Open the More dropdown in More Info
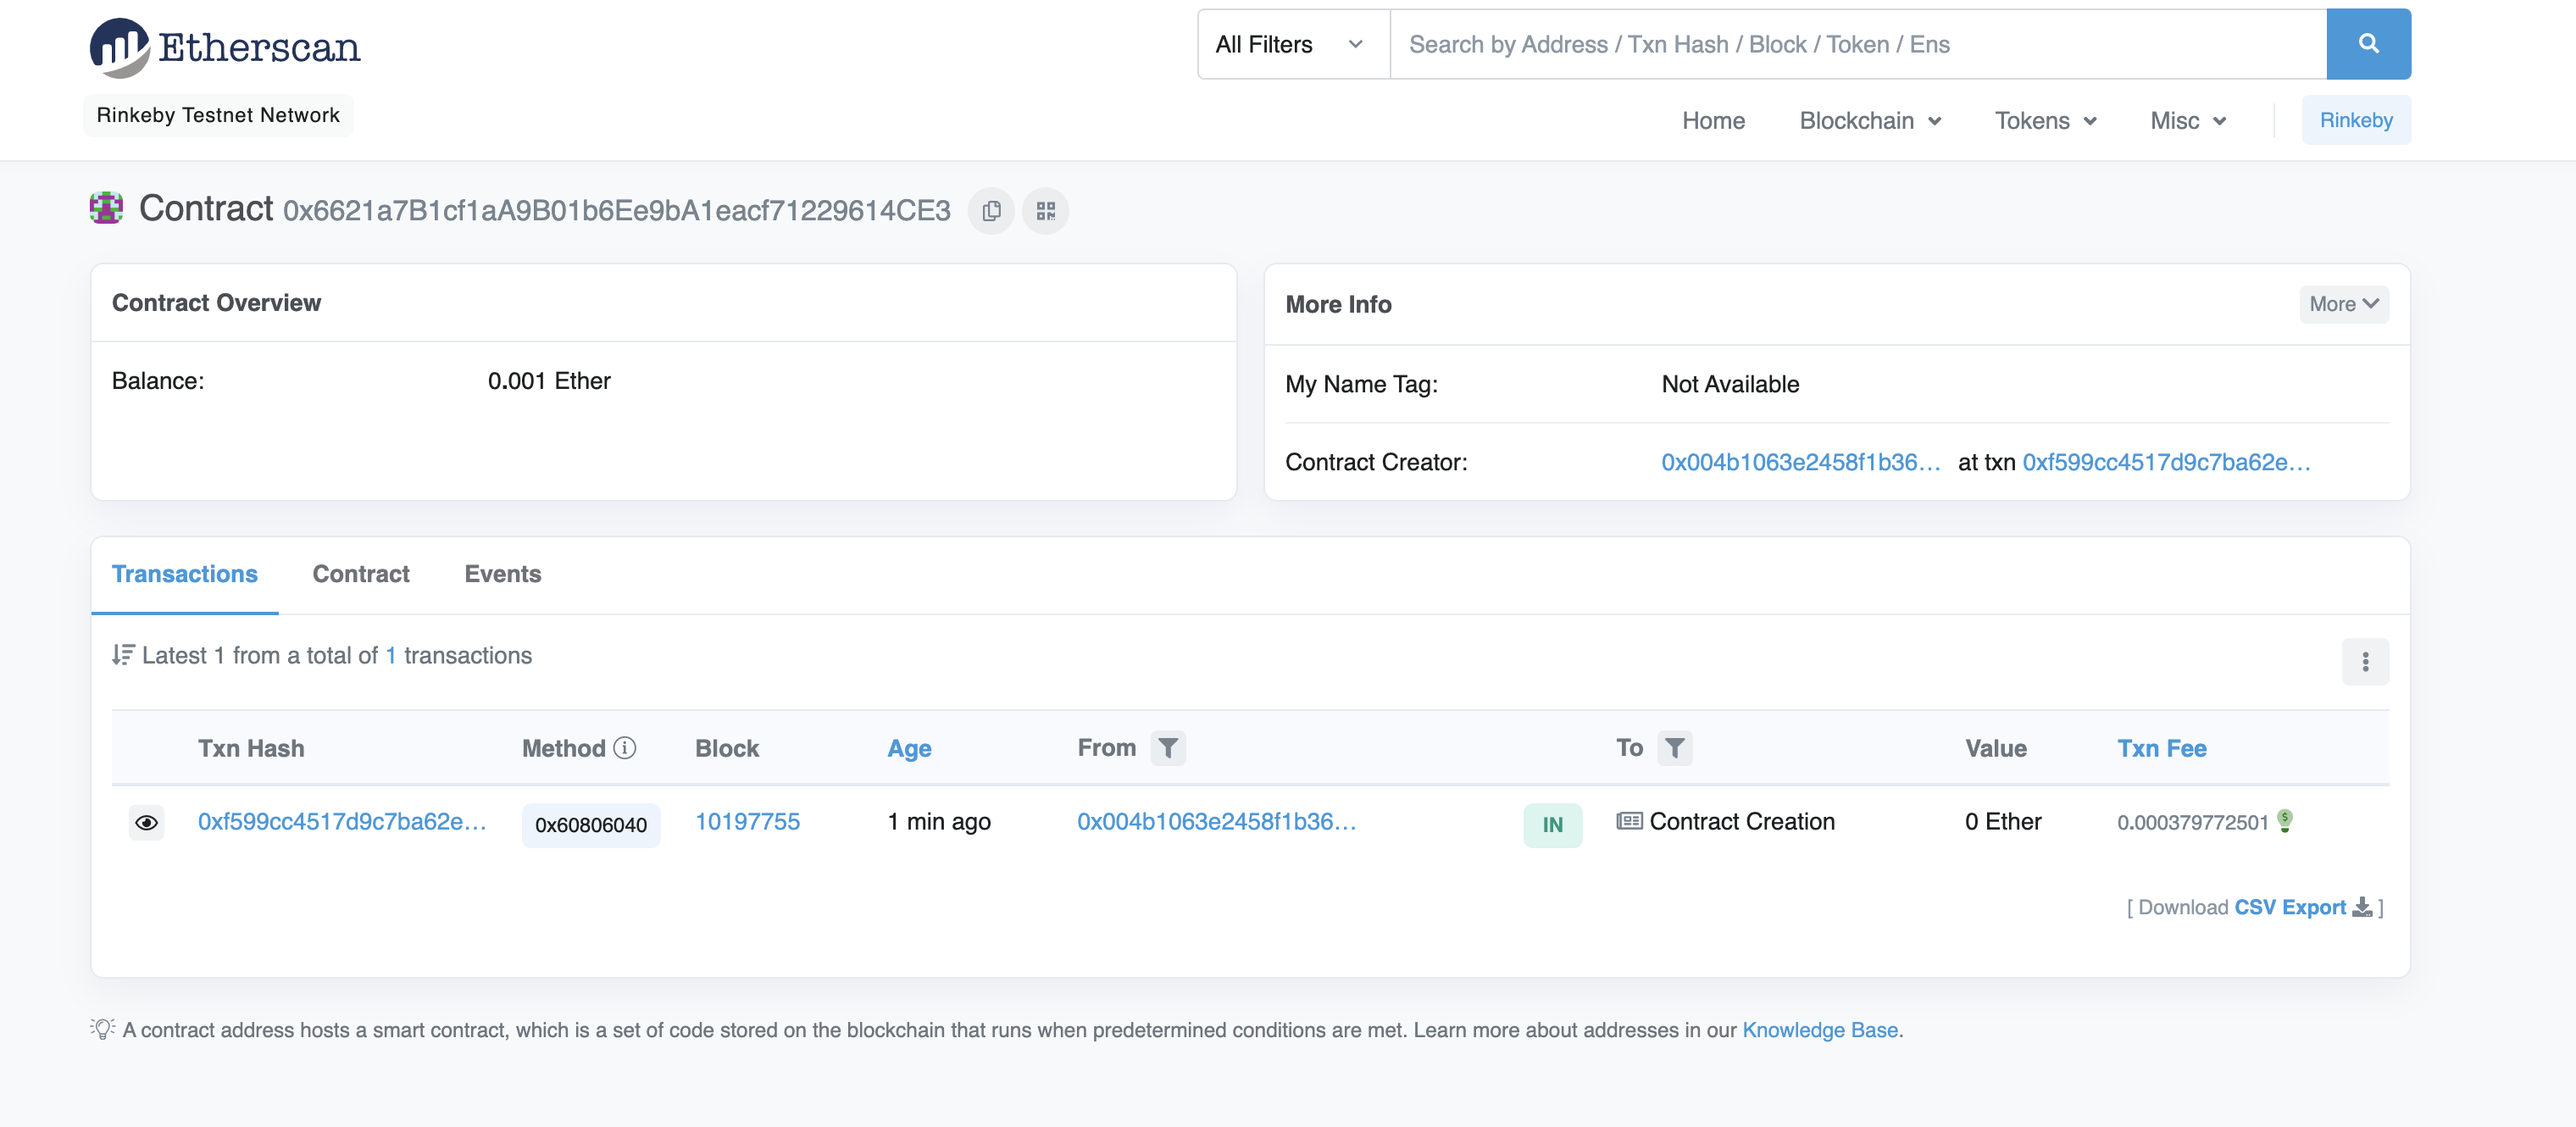The image size is (2576, 1127). (2343, 304)
